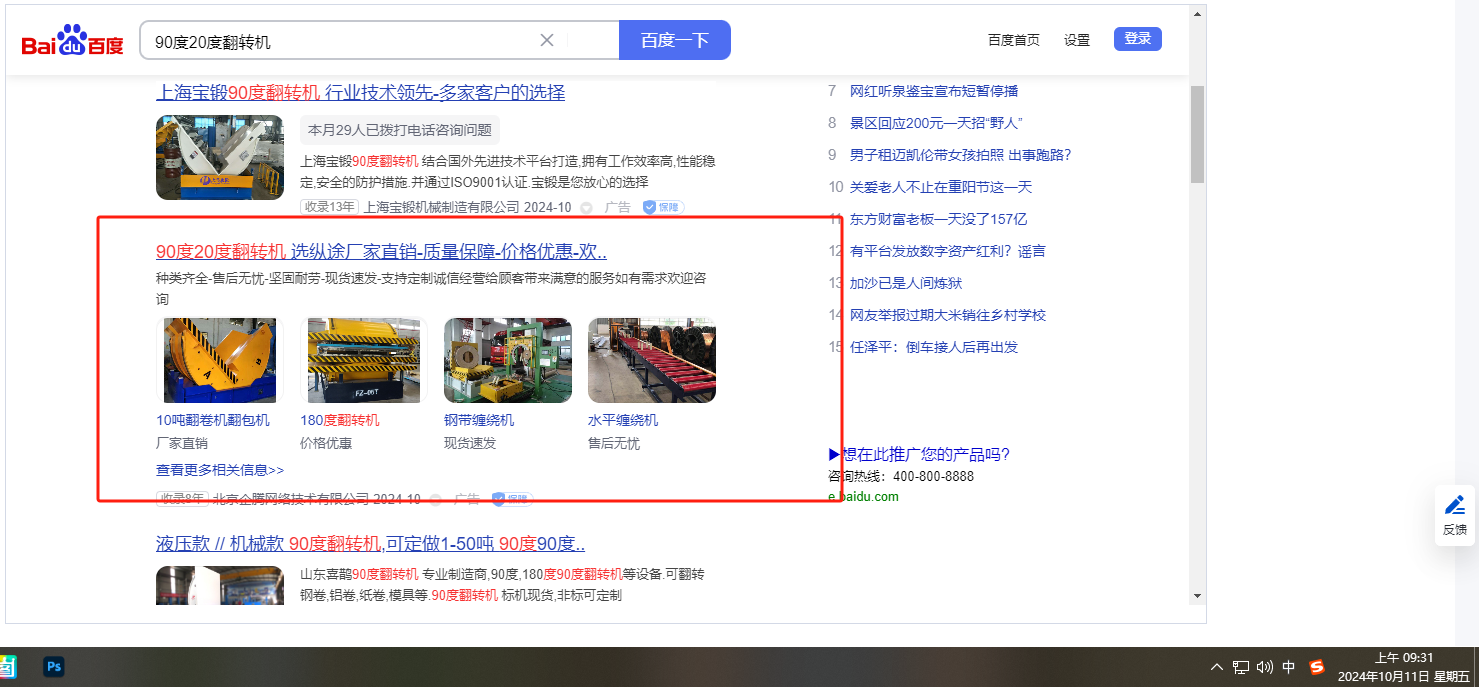Open result 90度20度翻转机 选纵途厂家直销
This screenshot has width=1479, height=687.
click(x=381, y=251)
